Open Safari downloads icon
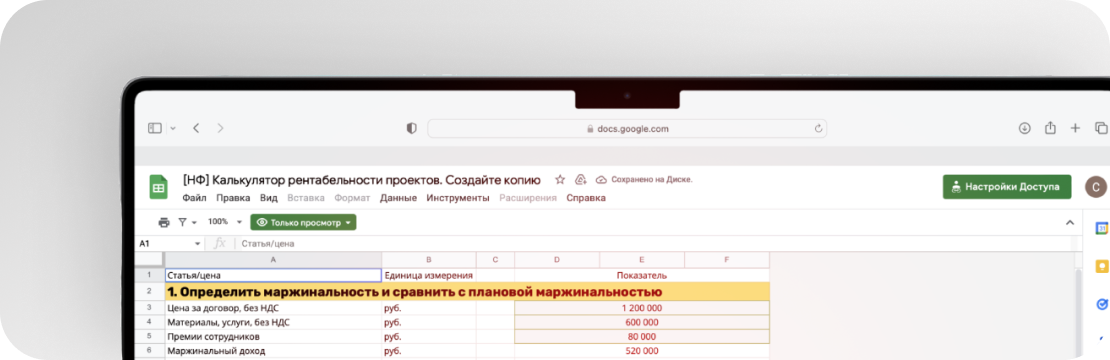Image resolution: width=1110 pixels, height=360 pixels. 1024,128
